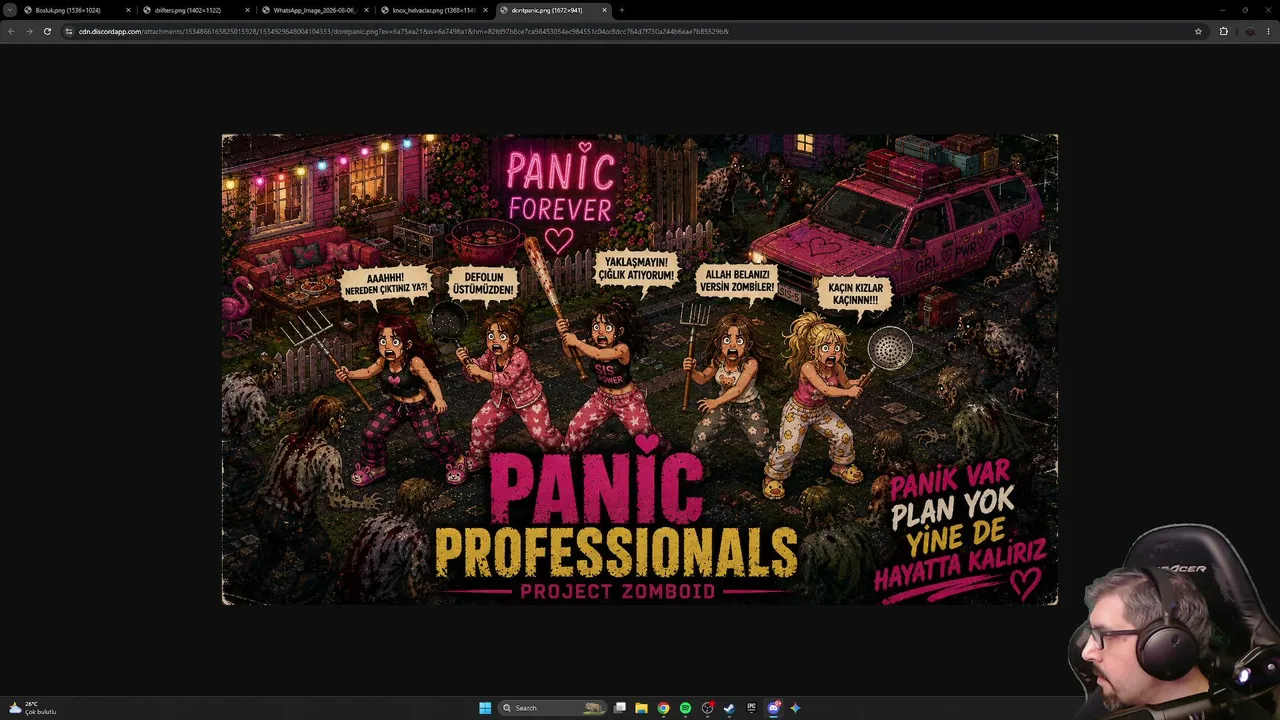Screen dimensions: 1280x720
Task: Go back to the previous page
Action: click(x=11, y=31)
